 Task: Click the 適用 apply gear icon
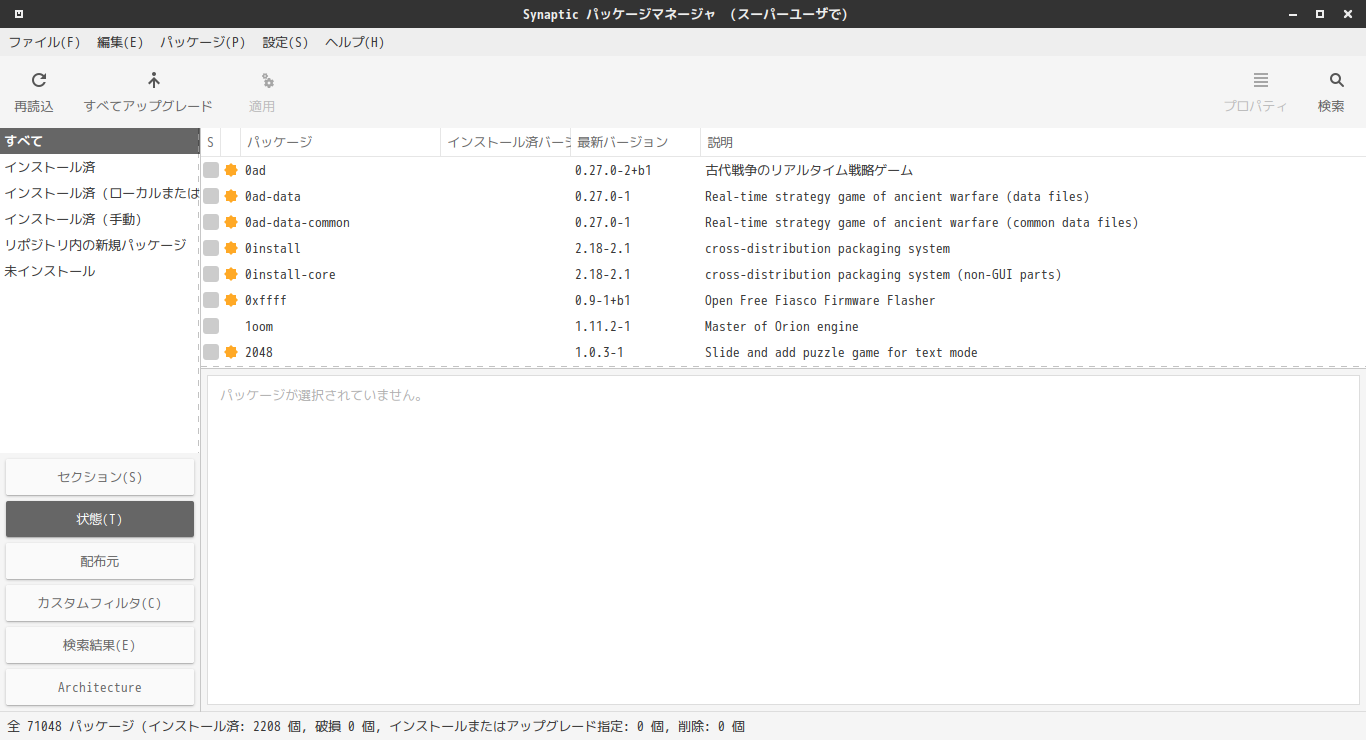(267, 81)
